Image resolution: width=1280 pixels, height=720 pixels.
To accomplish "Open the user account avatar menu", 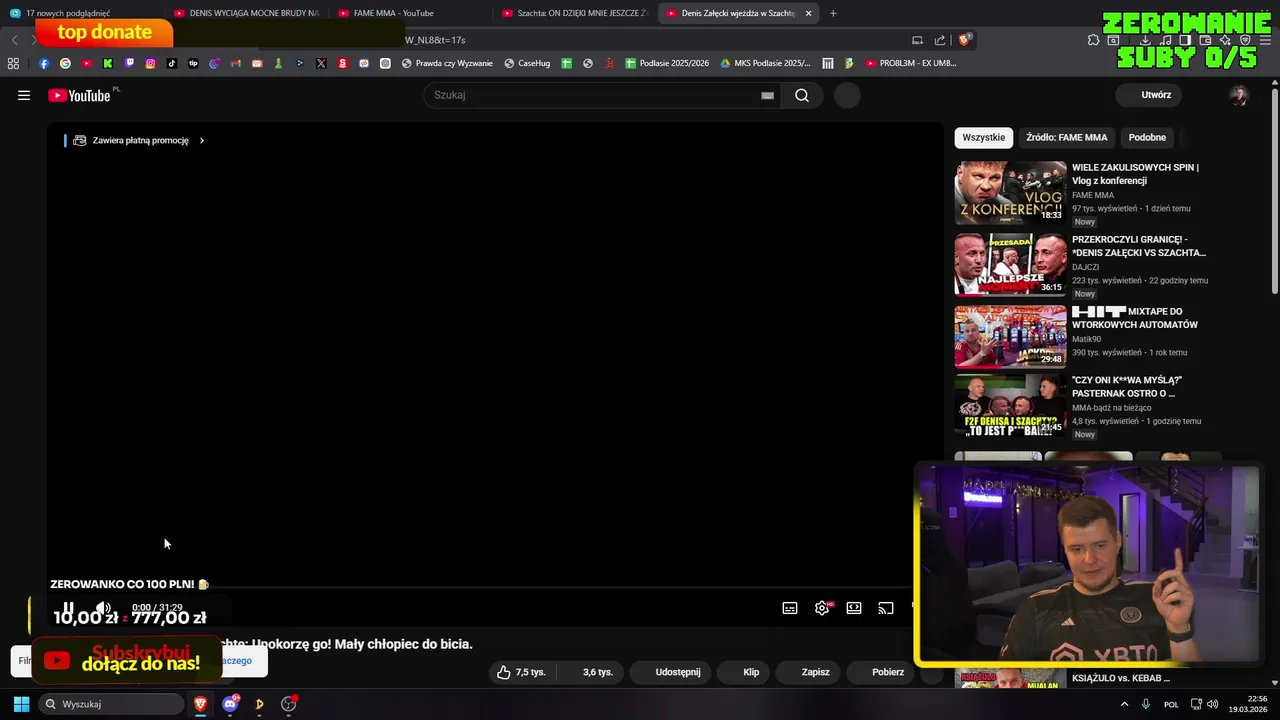I will 1239,95.
